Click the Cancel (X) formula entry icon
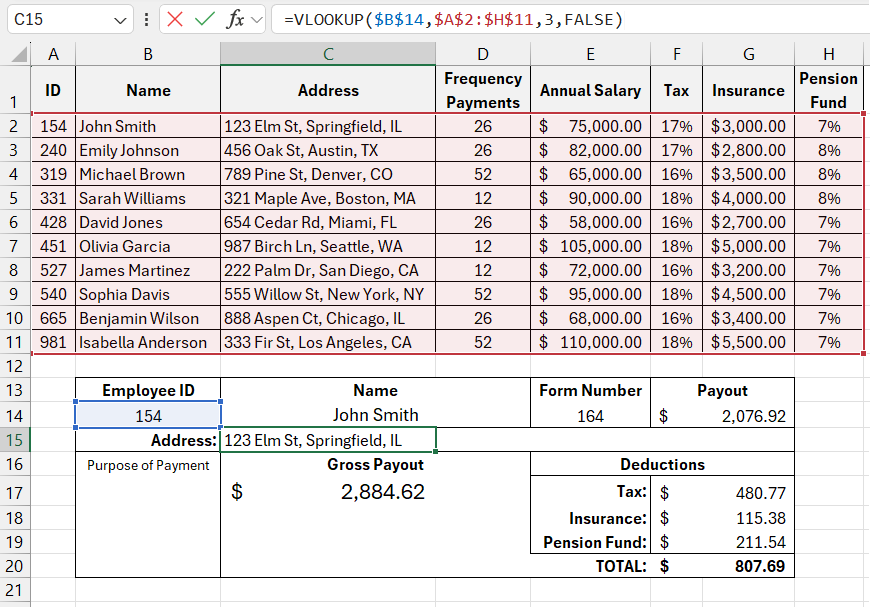Image resolution: width=870 pixels, height=607 pixels. click(x=176, y=20)
